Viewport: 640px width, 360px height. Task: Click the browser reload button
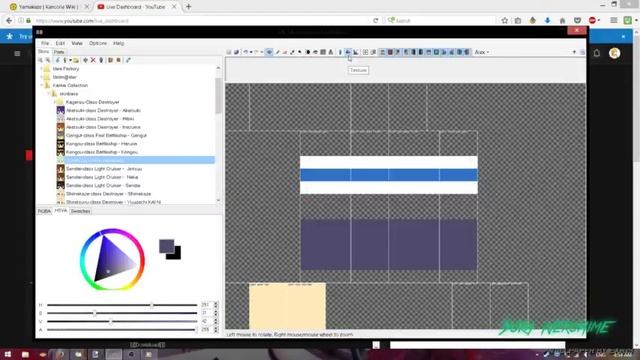[x=376, y=20]
